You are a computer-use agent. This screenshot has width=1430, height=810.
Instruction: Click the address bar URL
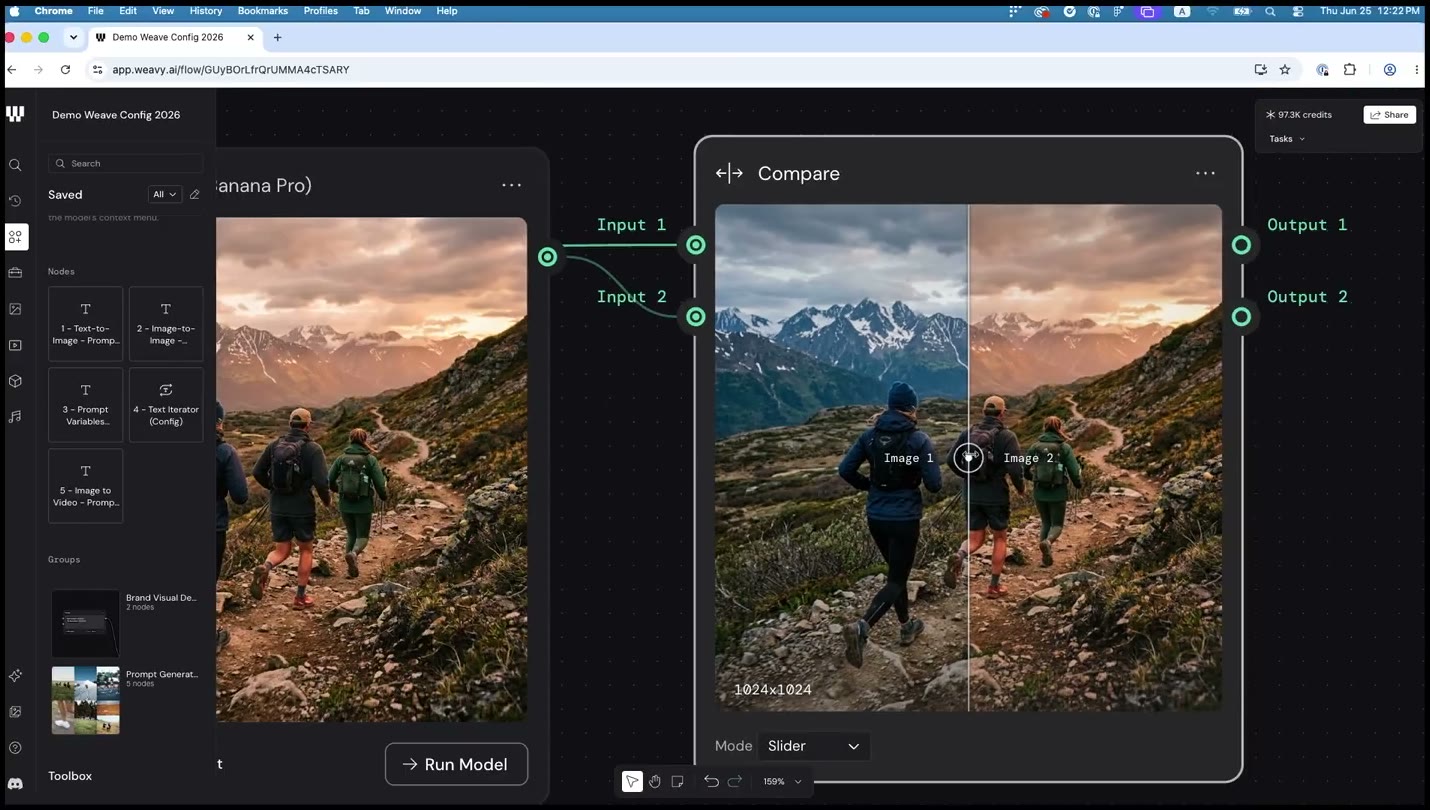pyautogui.click(x=231, y=70)
